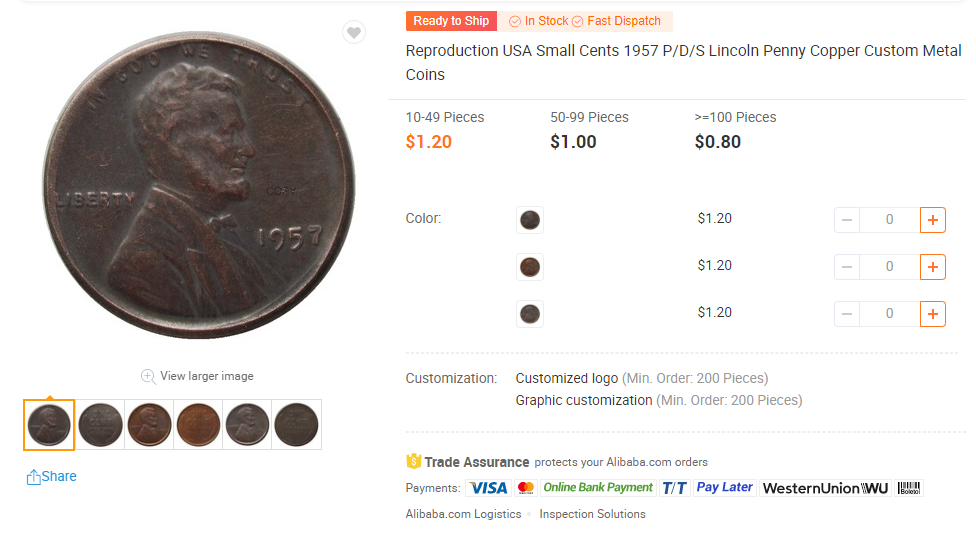Open the Alibaba.com Logistics link
Screen dimensions: 976x536
463,514
